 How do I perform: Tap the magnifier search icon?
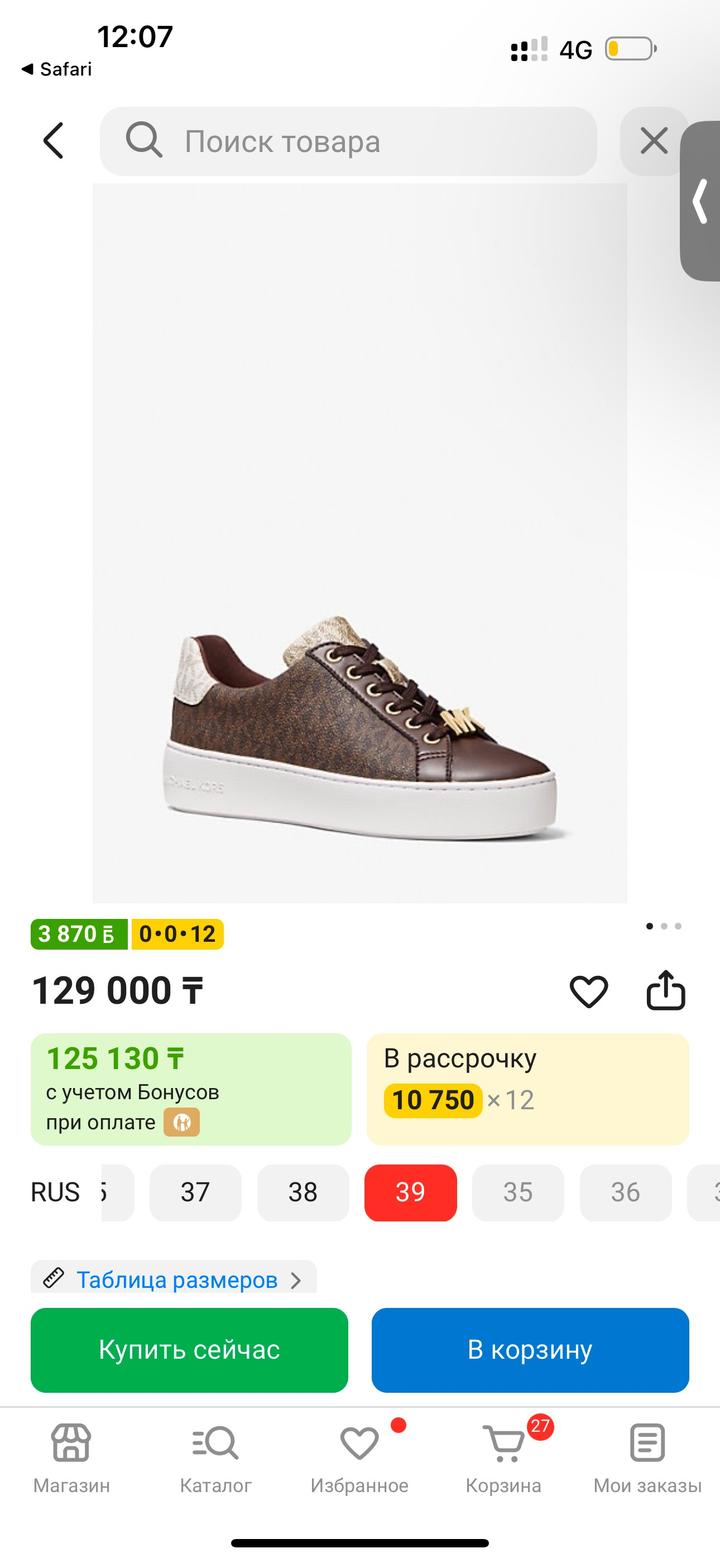click(144, 141)
